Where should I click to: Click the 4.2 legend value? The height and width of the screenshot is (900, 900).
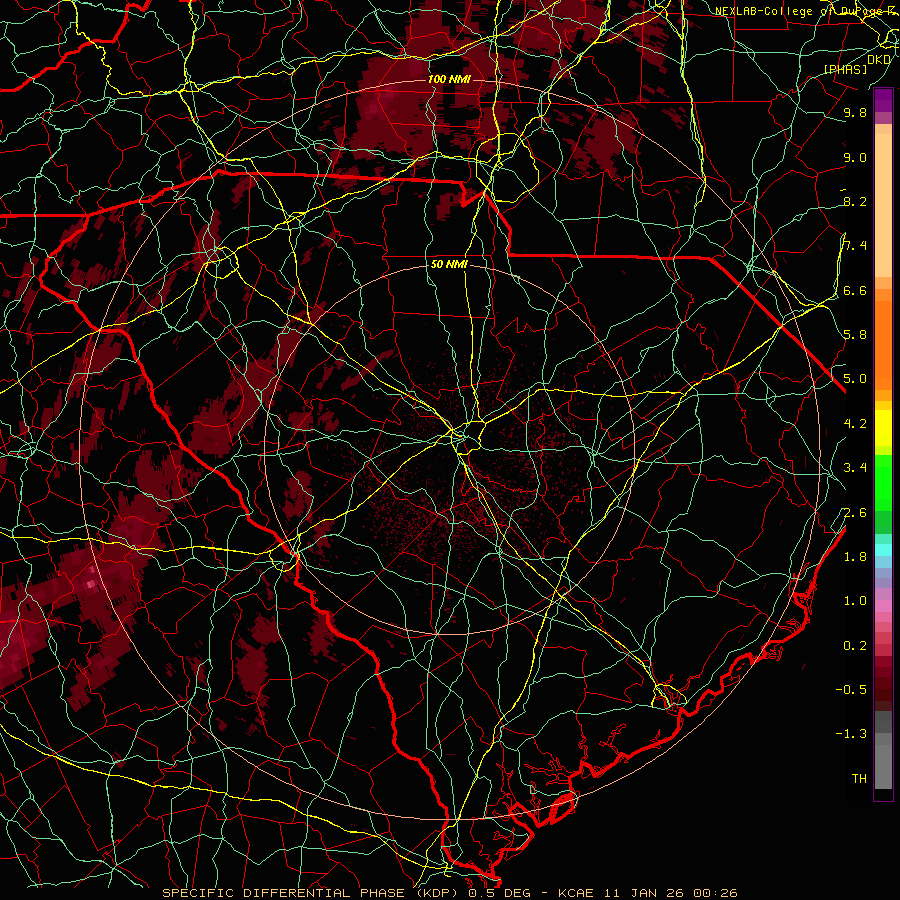point(855,424)
